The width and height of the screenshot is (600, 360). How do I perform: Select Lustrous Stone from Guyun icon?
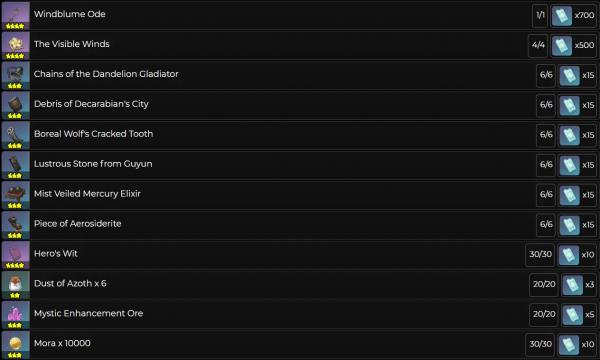coord(16,165)
